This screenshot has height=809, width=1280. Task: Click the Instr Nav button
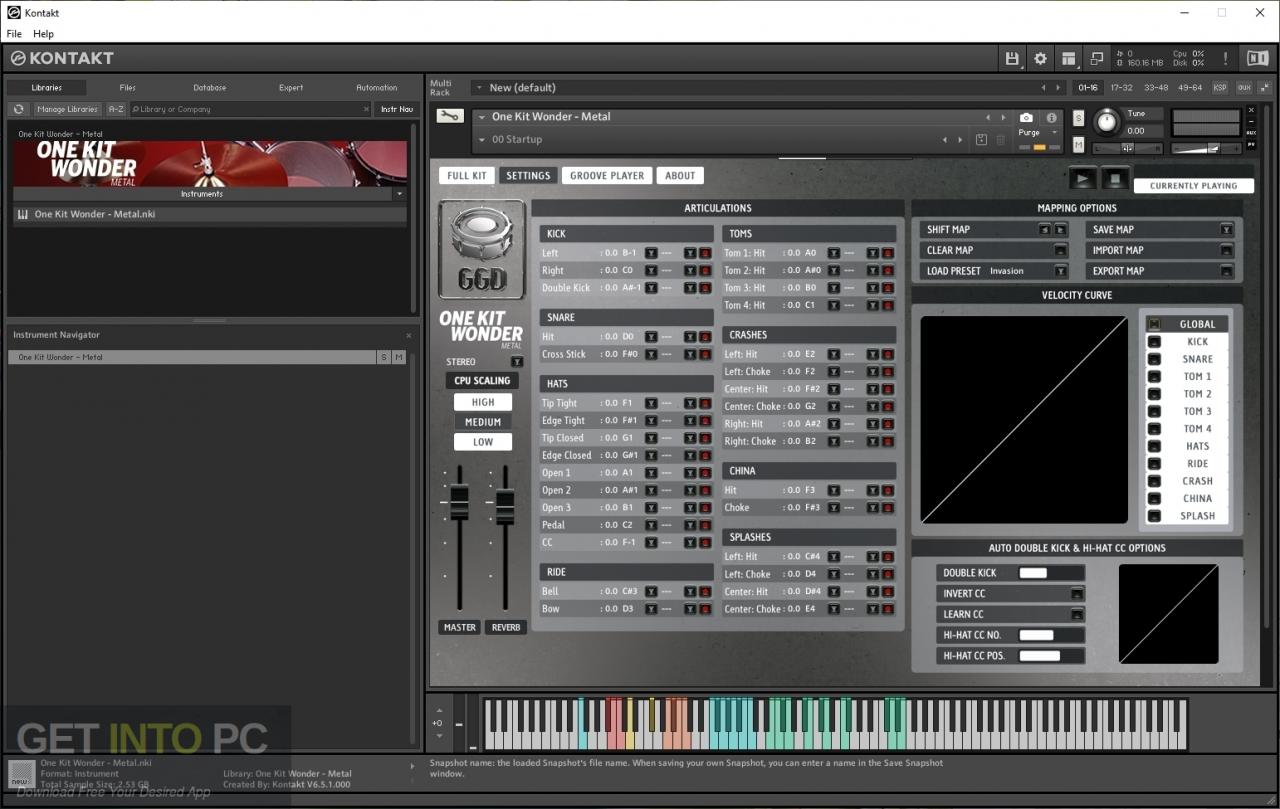(x=397, y=109)
